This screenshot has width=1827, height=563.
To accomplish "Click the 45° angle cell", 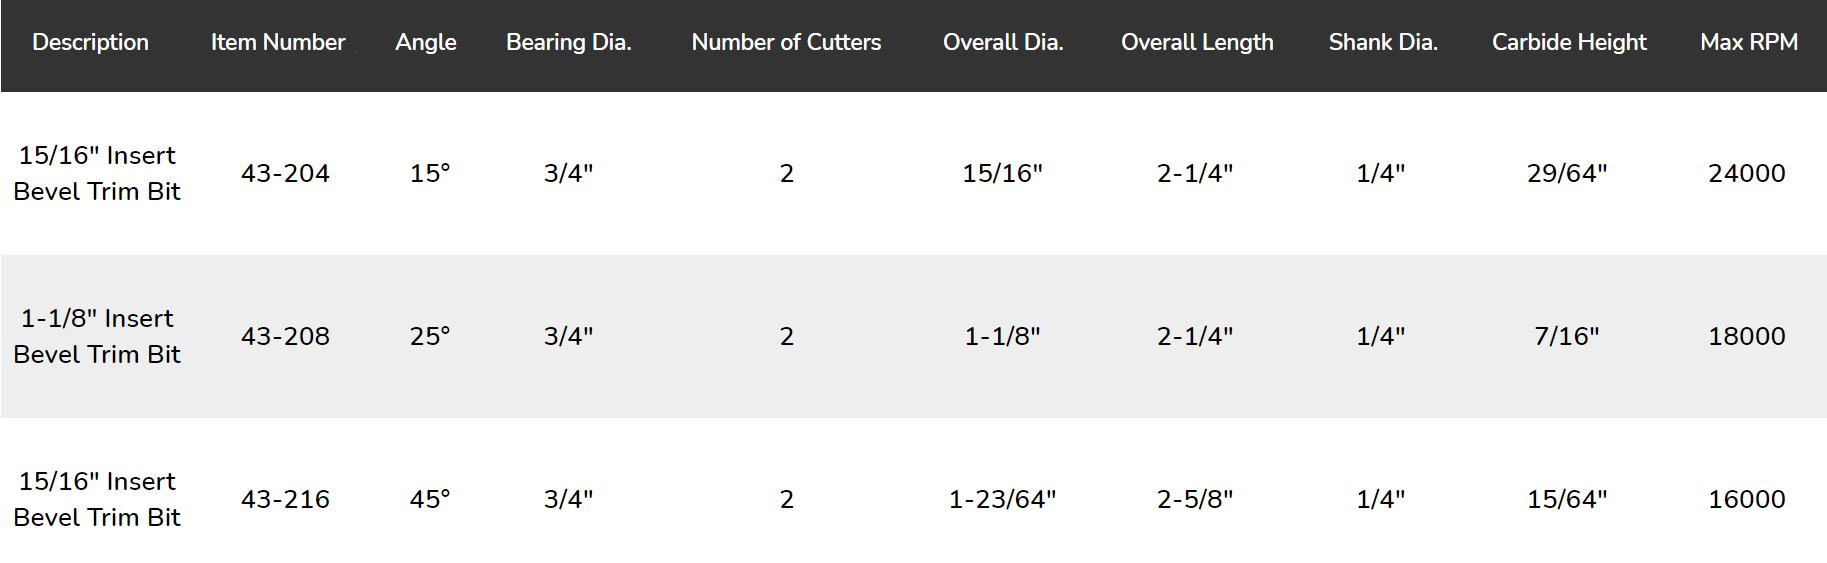I will [x=430, y=499].
